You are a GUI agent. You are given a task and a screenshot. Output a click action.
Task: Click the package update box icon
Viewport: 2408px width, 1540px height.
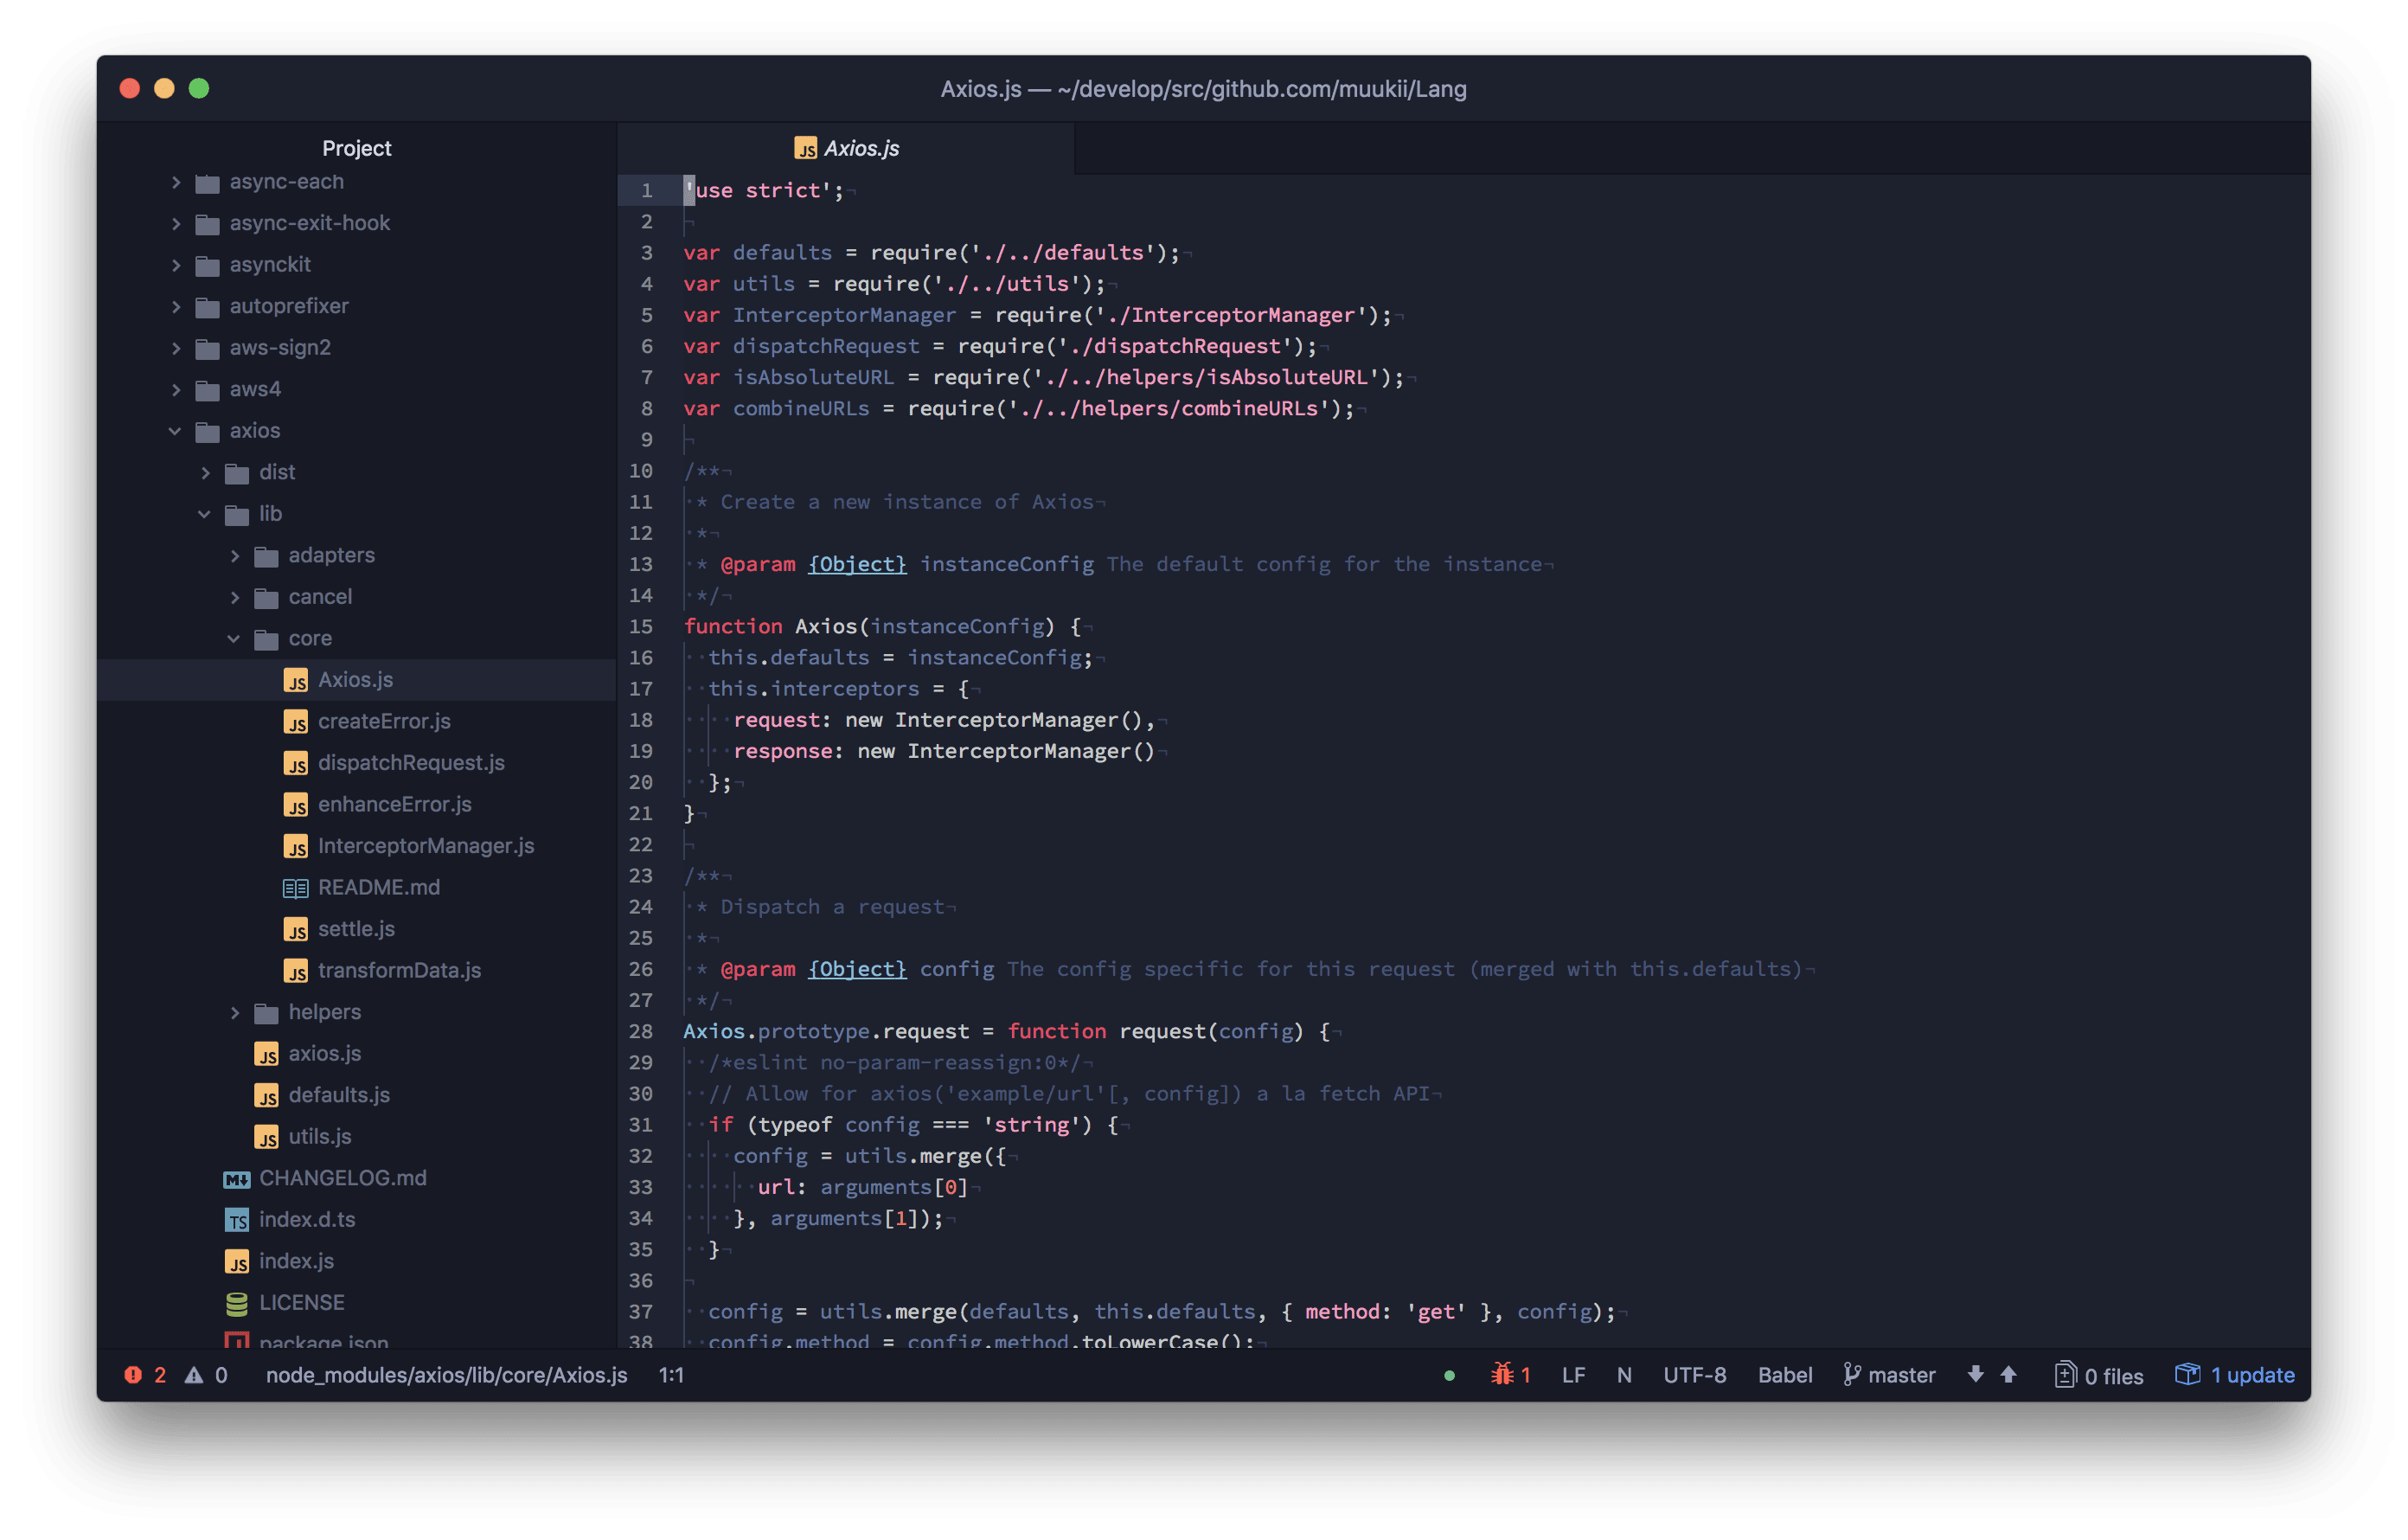pyautogui.click(x=2187, y=1374)
